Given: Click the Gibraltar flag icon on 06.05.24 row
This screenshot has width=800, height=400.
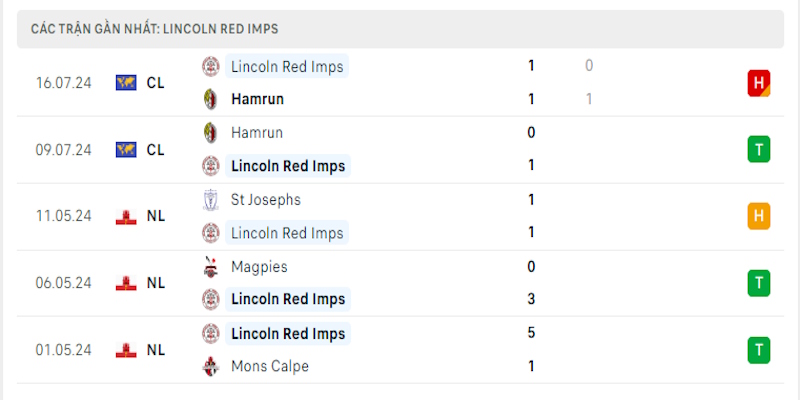Looking at the screenshot, I should 126,283.
